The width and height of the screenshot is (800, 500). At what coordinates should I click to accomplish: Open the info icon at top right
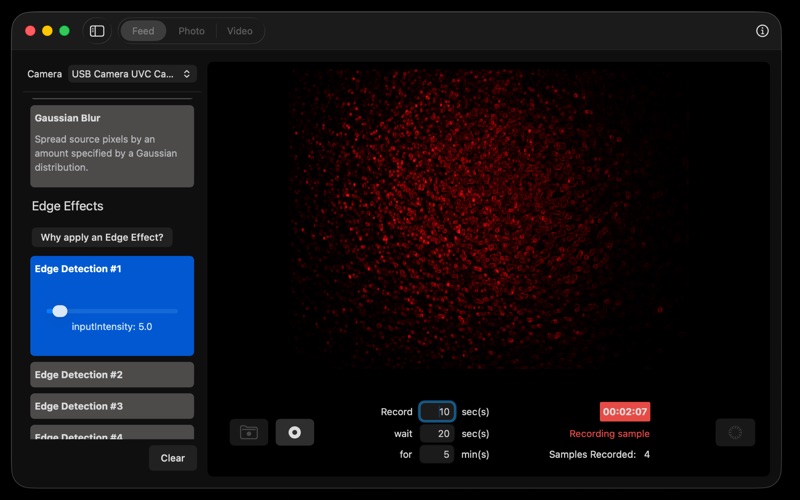762,31
